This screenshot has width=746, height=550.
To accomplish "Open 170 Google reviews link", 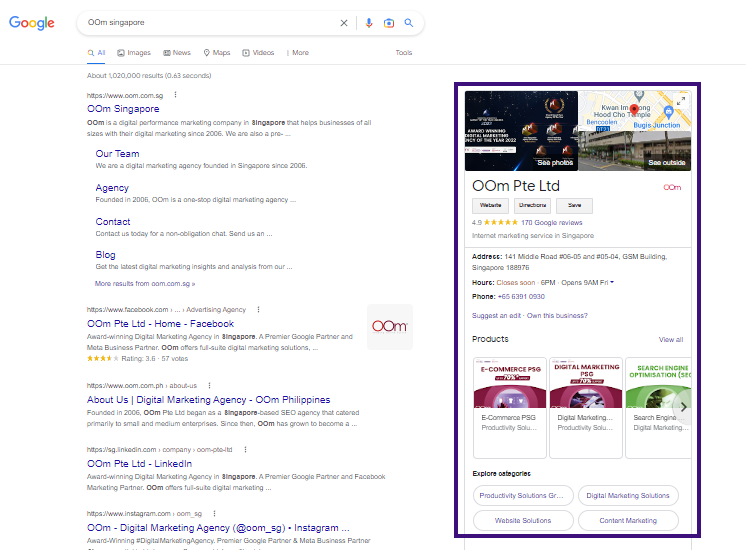I will coord(551,223).
